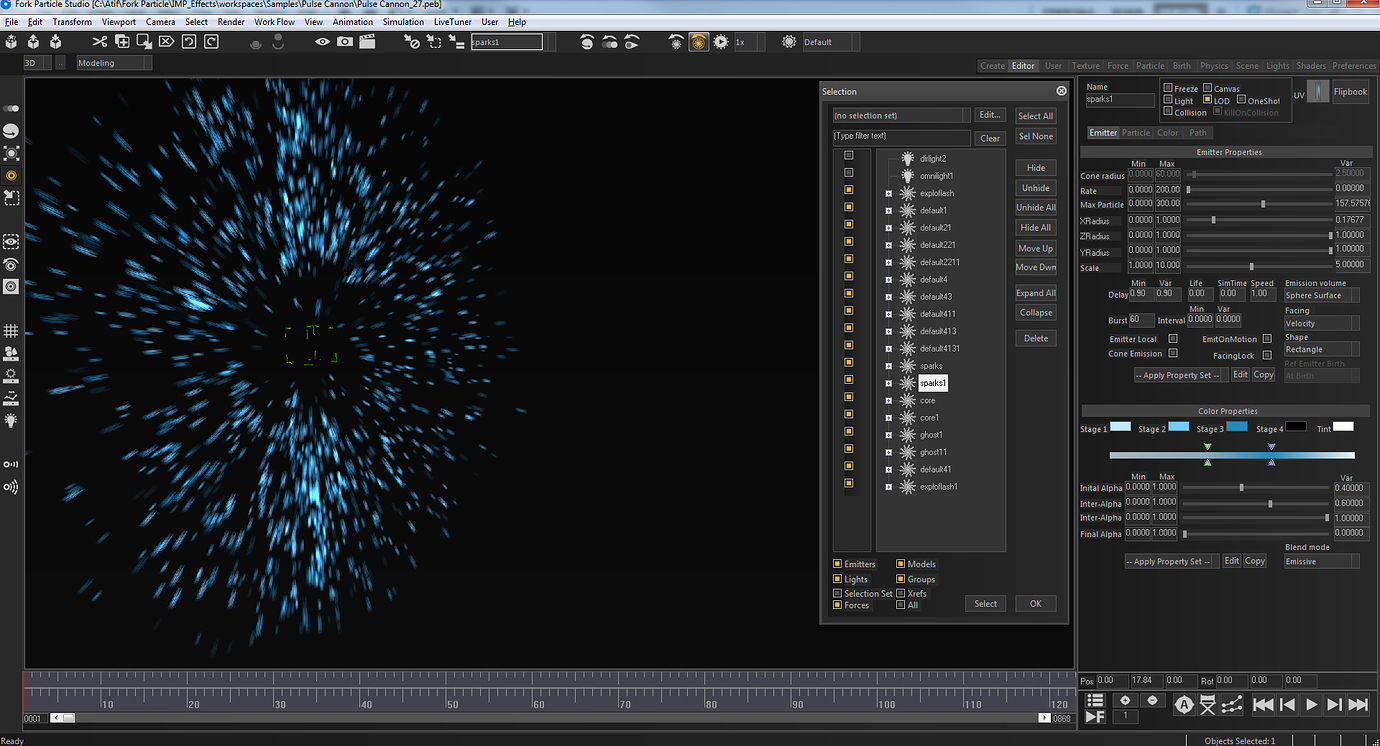Click the Undo icon in the toolbar
The height and width of the screenshot is (746, 1380).
click(x=188, y=41)
